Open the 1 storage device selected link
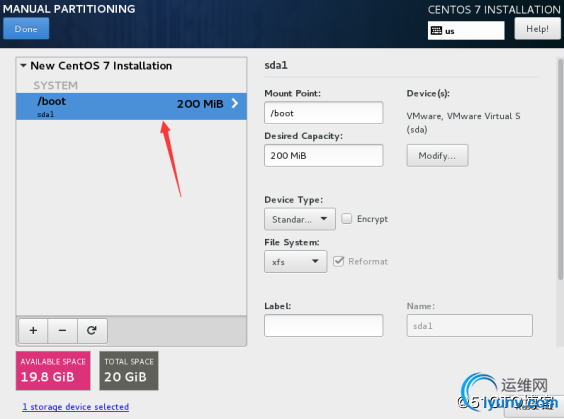564x419 pixels. pos(76,407)
